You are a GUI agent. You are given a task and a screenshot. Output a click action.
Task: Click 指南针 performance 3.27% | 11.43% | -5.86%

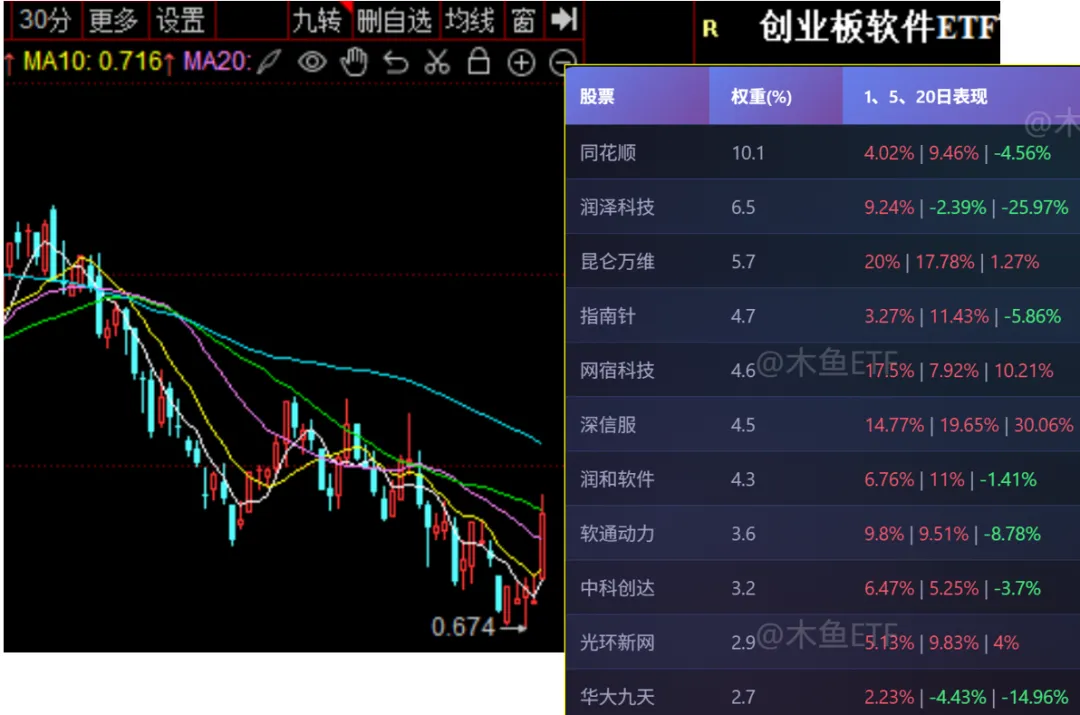click(962, 316)
